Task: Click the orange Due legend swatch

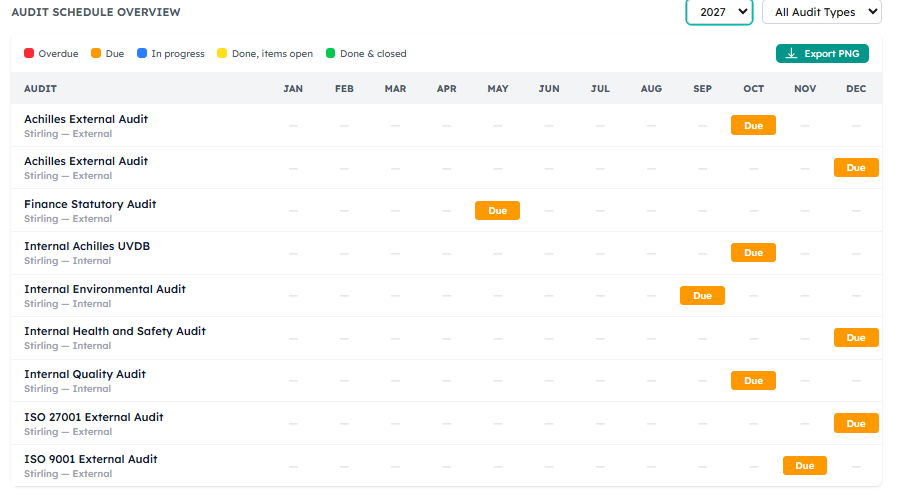Action: (96, 53)
